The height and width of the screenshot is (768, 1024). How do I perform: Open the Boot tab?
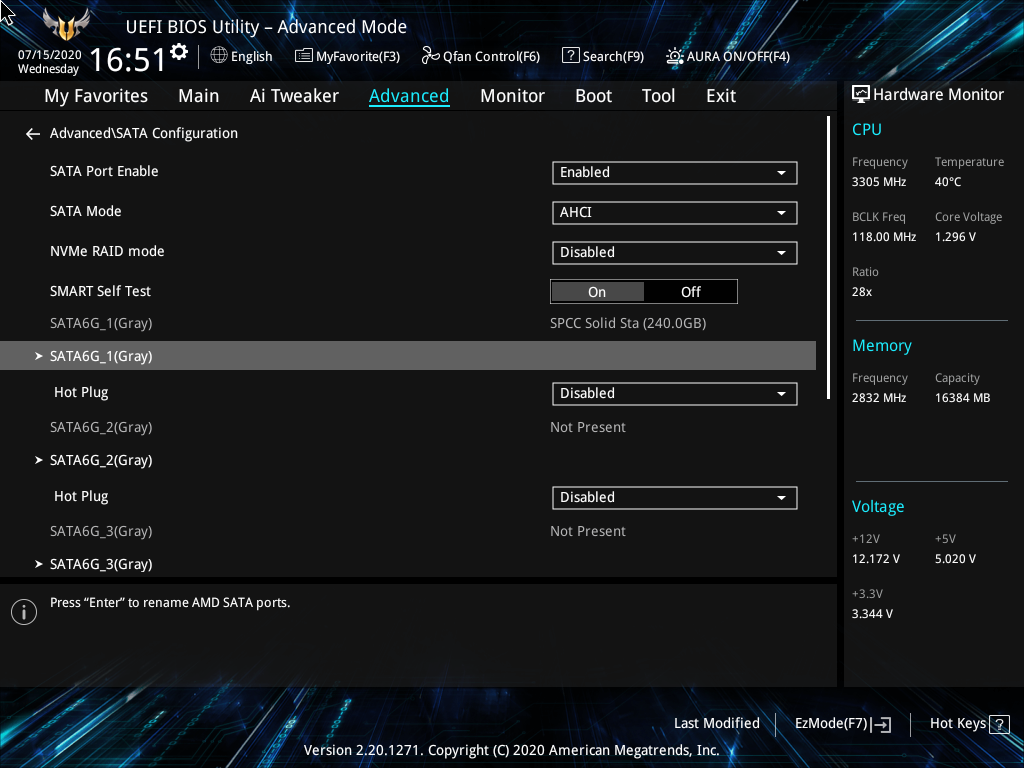(593, 96)
